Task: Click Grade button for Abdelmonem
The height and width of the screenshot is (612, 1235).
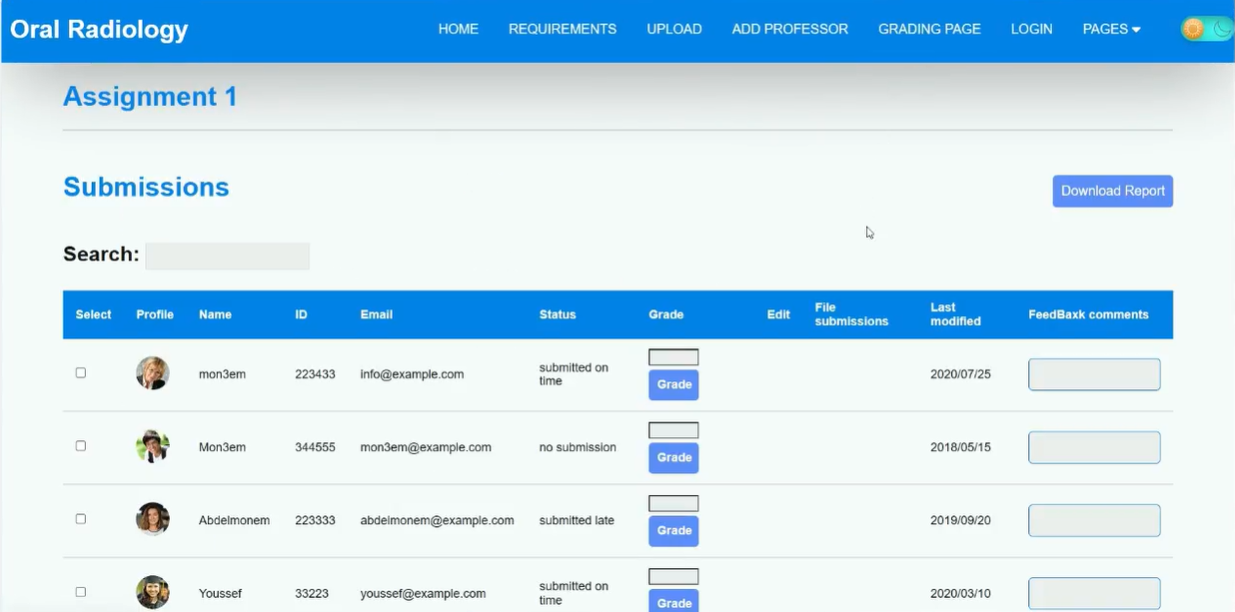Action: point(673,531)
